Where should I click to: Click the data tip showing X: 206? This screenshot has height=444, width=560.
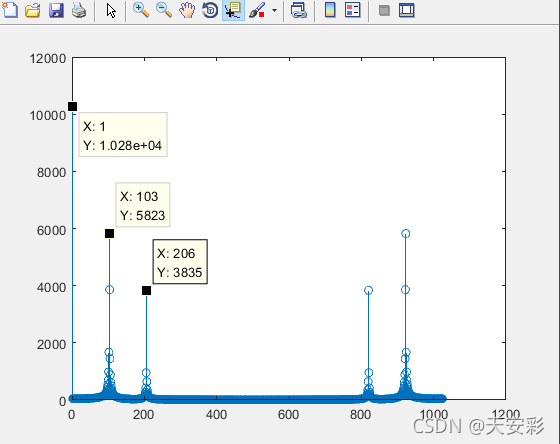[180, 262]
